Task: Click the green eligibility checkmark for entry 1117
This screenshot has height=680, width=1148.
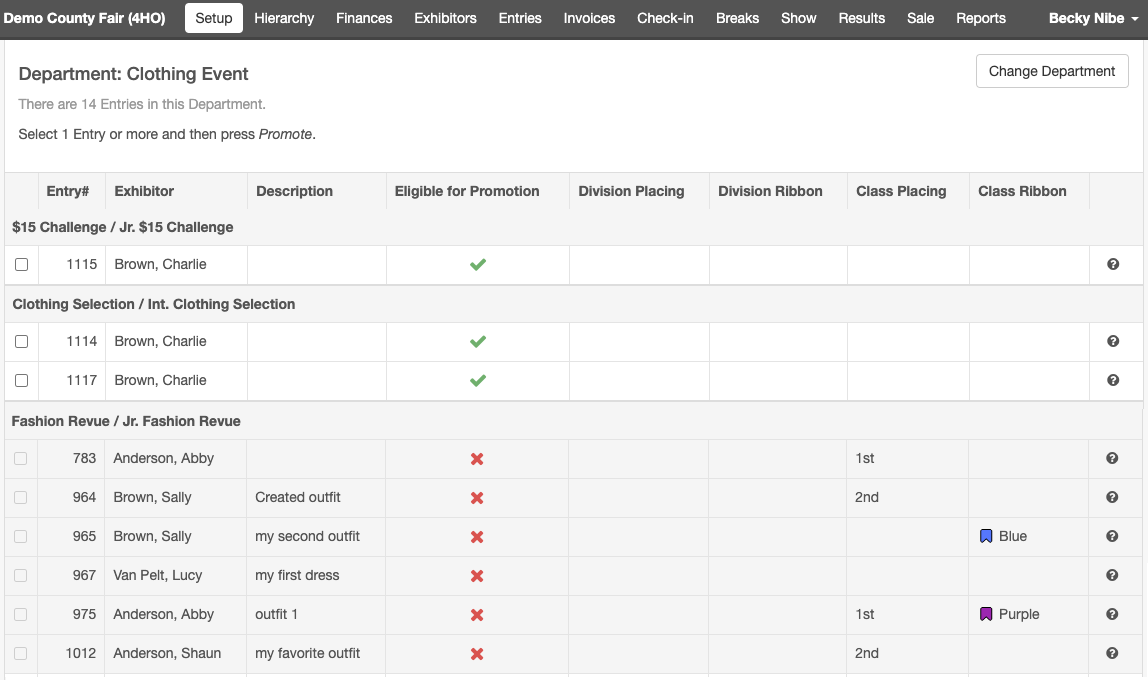Action: (x=478, y=381)
